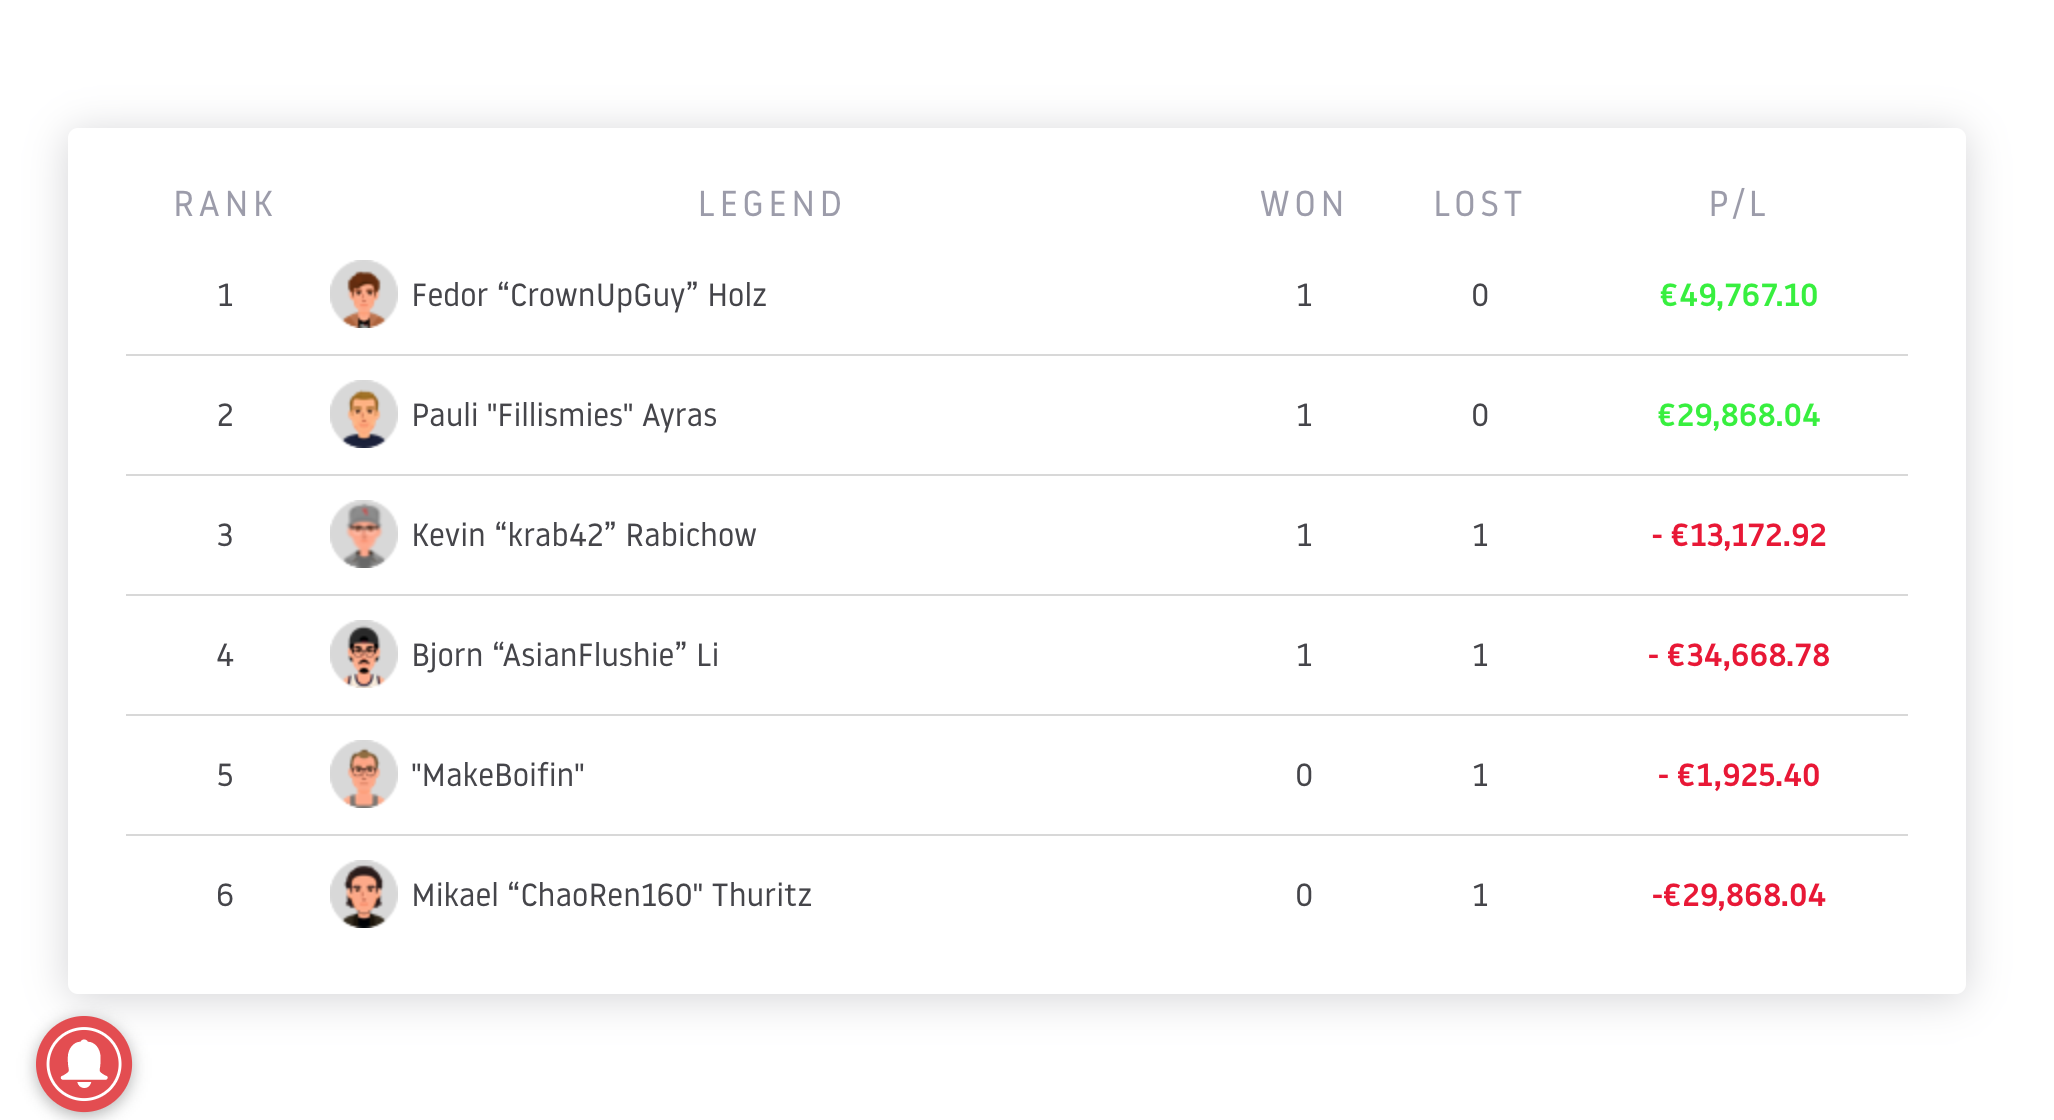Click the - €34,668.78 loss value

tap(1739, 655)
